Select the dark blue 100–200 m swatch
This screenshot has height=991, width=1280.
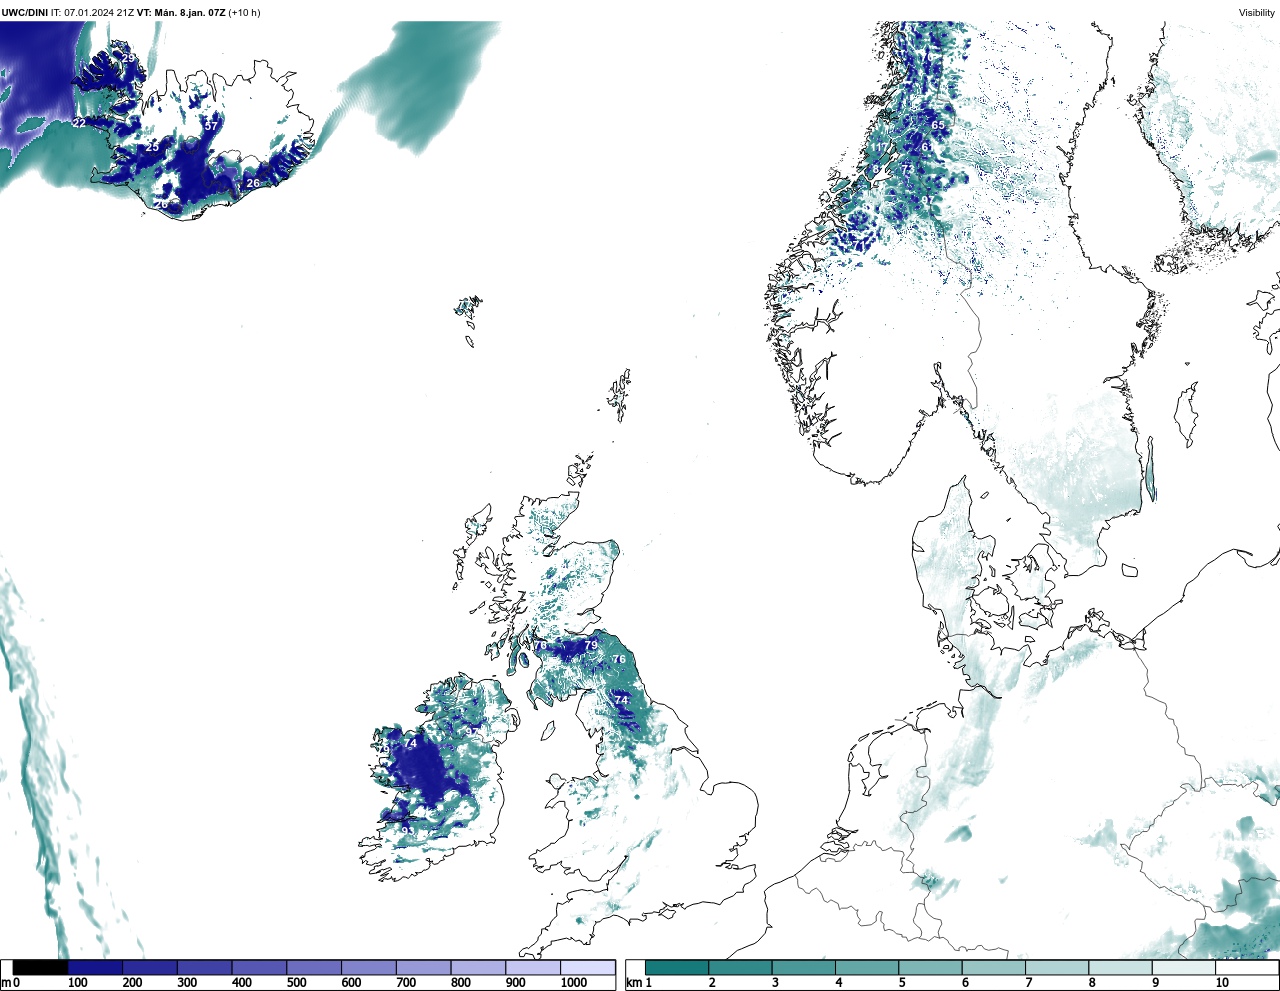[95, 967]
